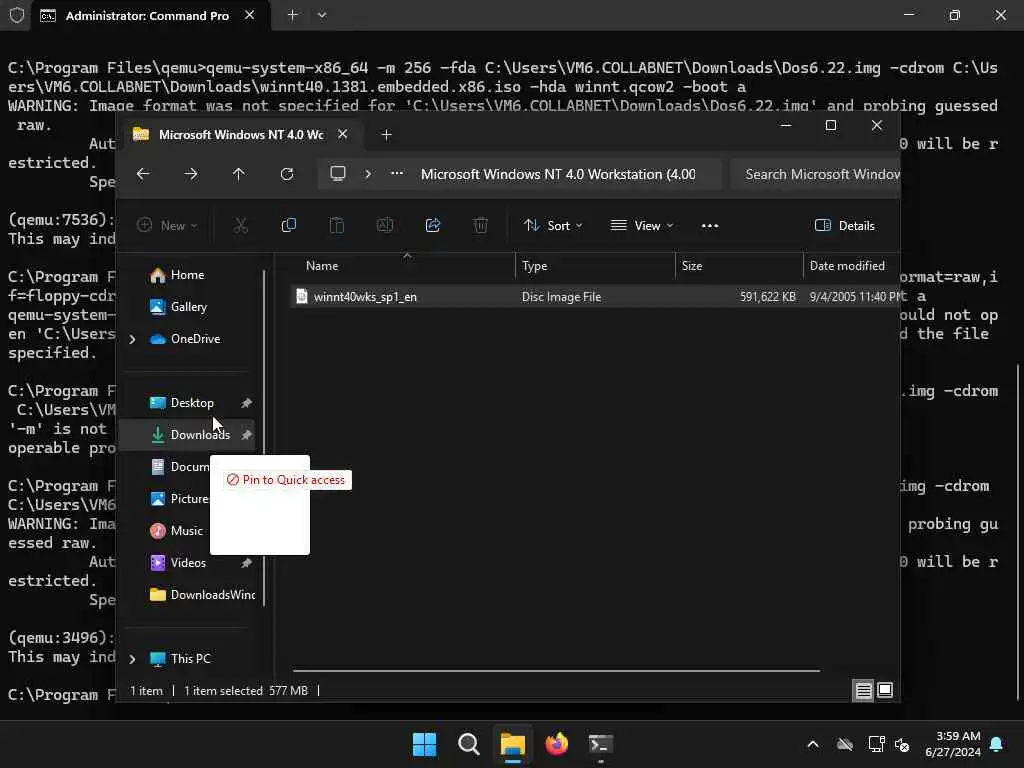The width and height of the screenshot is (1024, 768).
Task: Switch to large thumbnails view layout
Action: [885, 690]
